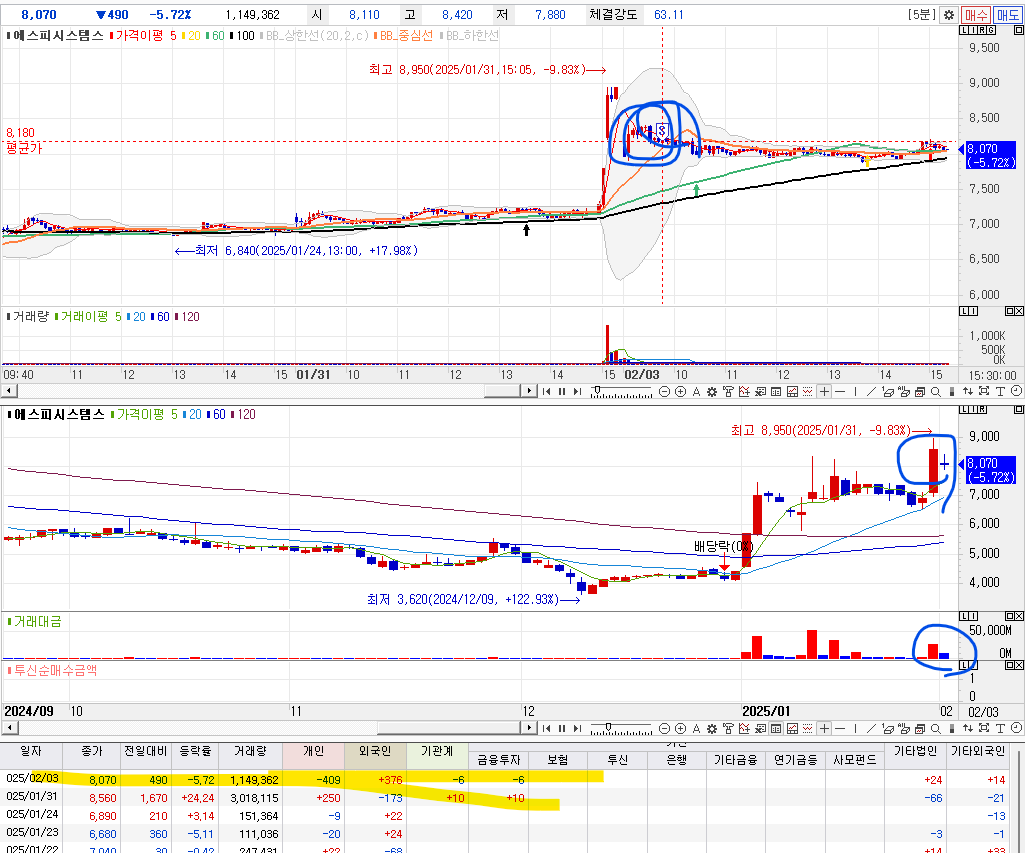Toggle L button in the 거래량 volume pane

point(964,311)
